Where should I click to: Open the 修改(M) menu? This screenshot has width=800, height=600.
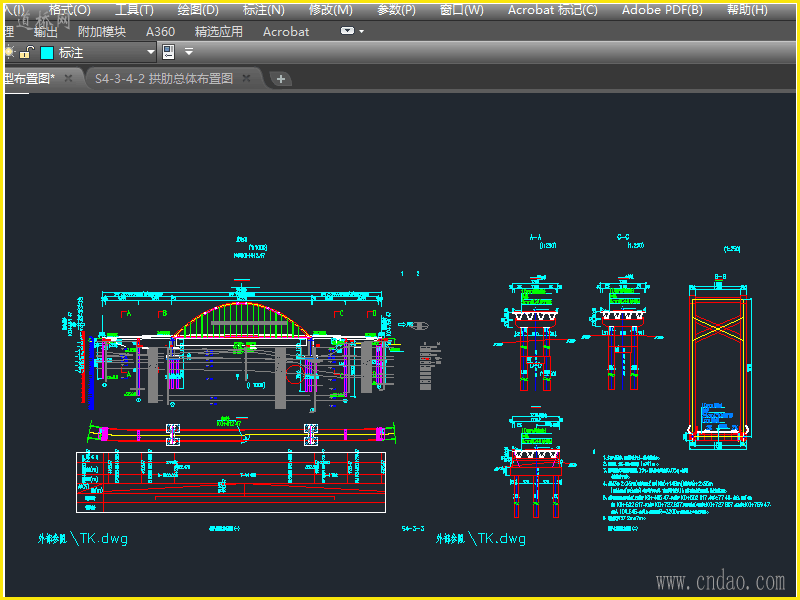[330, 10]
